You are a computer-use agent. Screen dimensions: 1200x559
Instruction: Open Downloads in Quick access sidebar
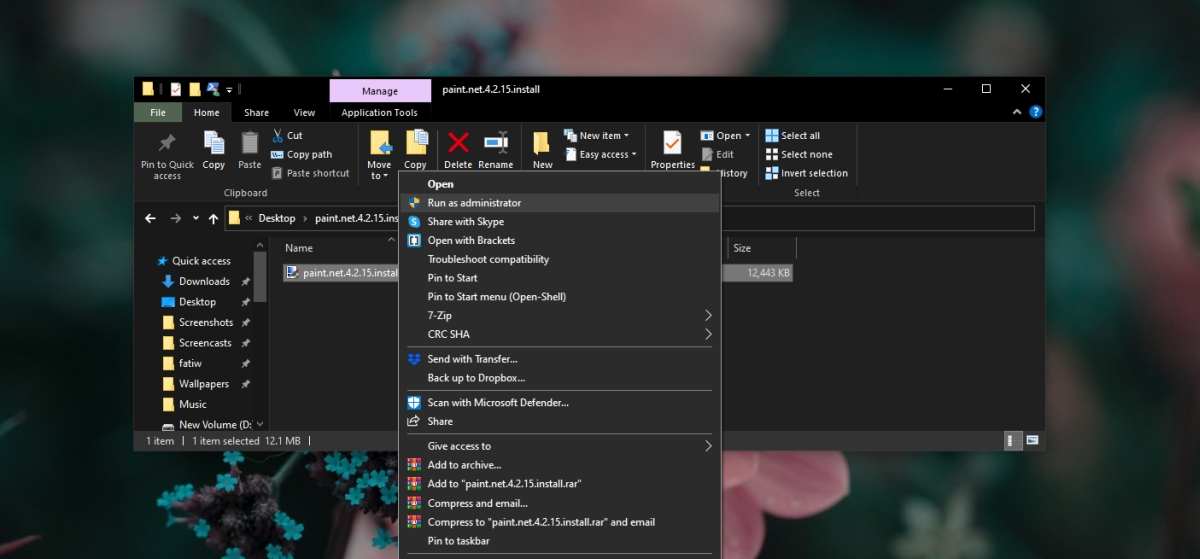[x=204, y=281]
